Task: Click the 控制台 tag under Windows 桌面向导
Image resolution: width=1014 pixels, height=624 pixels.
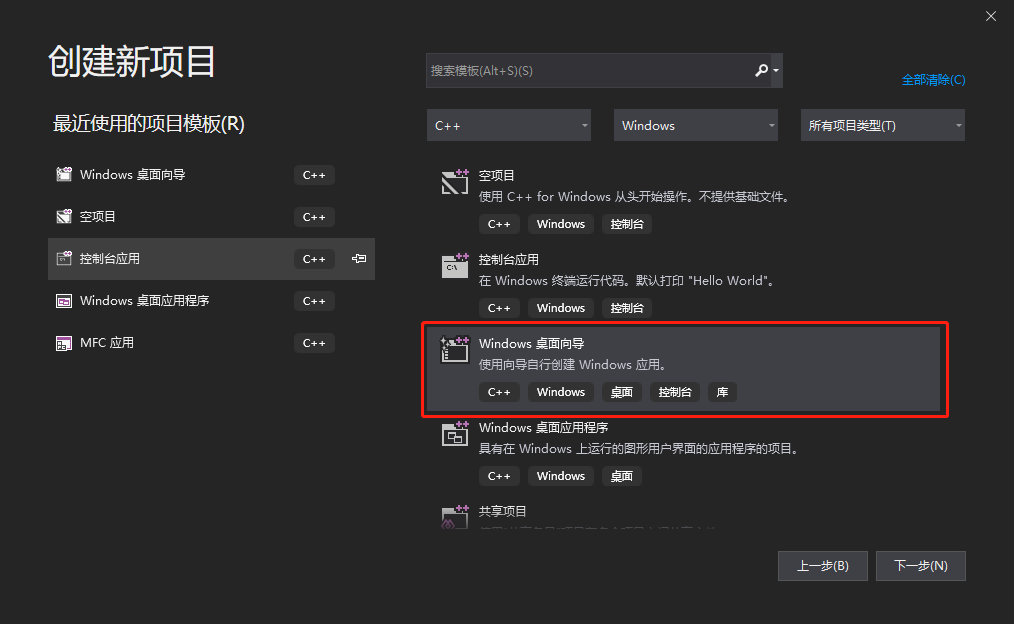Action: (x=675, y=392)
